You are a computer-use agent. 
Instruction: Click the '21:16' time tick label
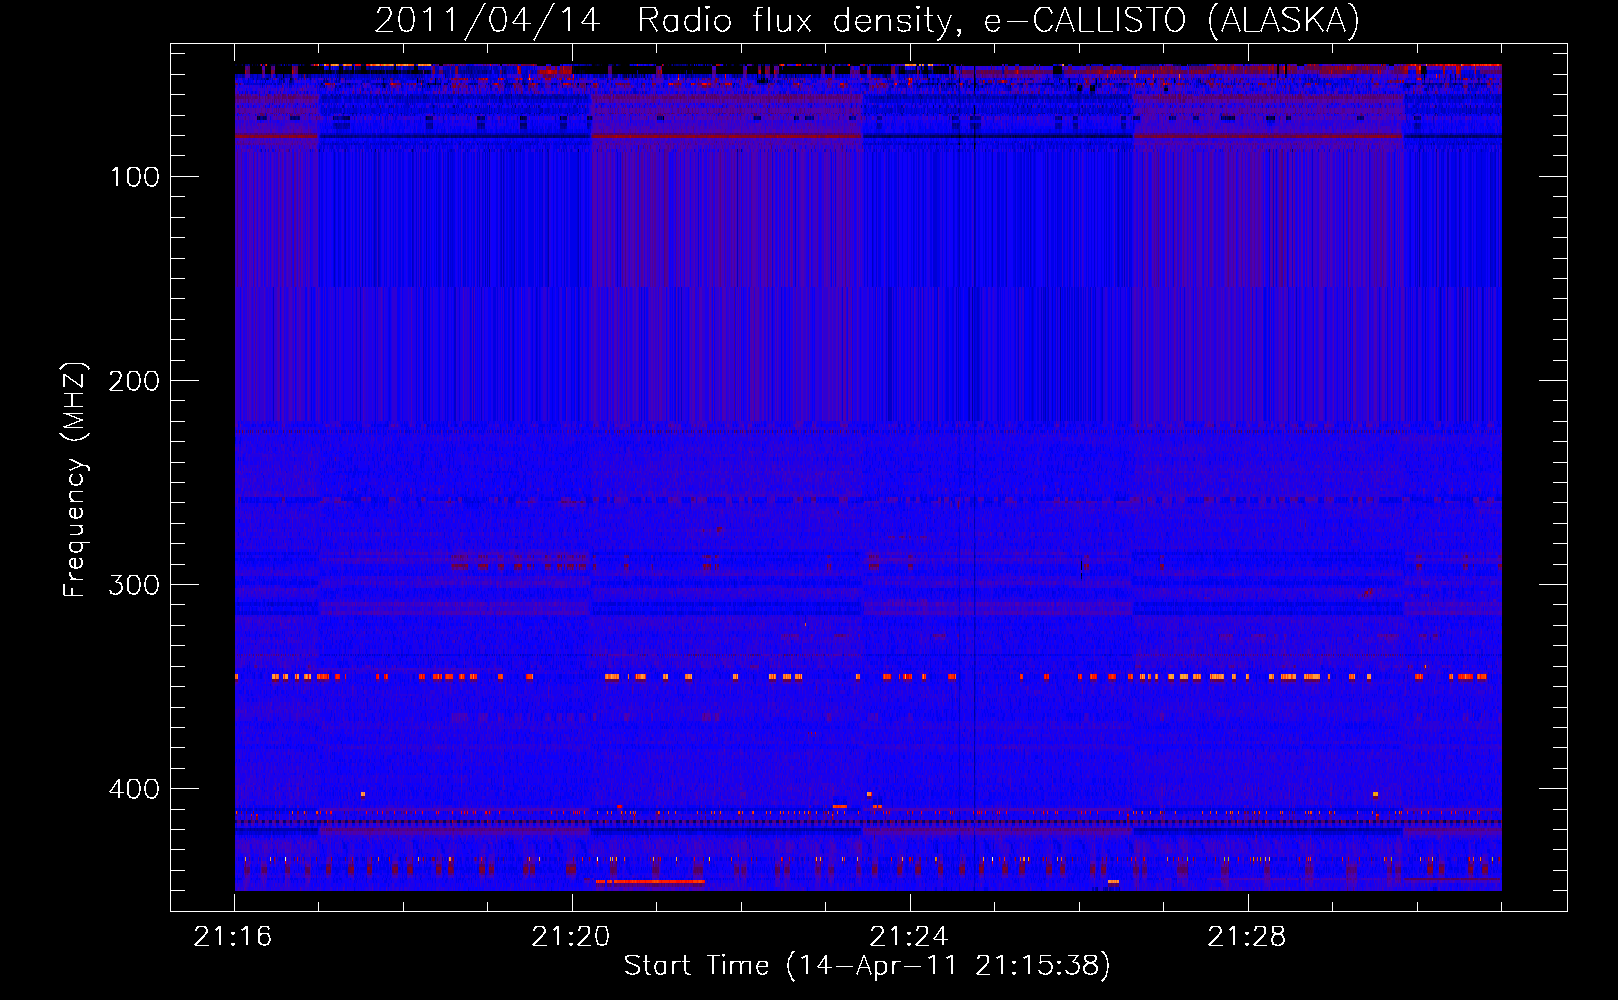[233, 937]
